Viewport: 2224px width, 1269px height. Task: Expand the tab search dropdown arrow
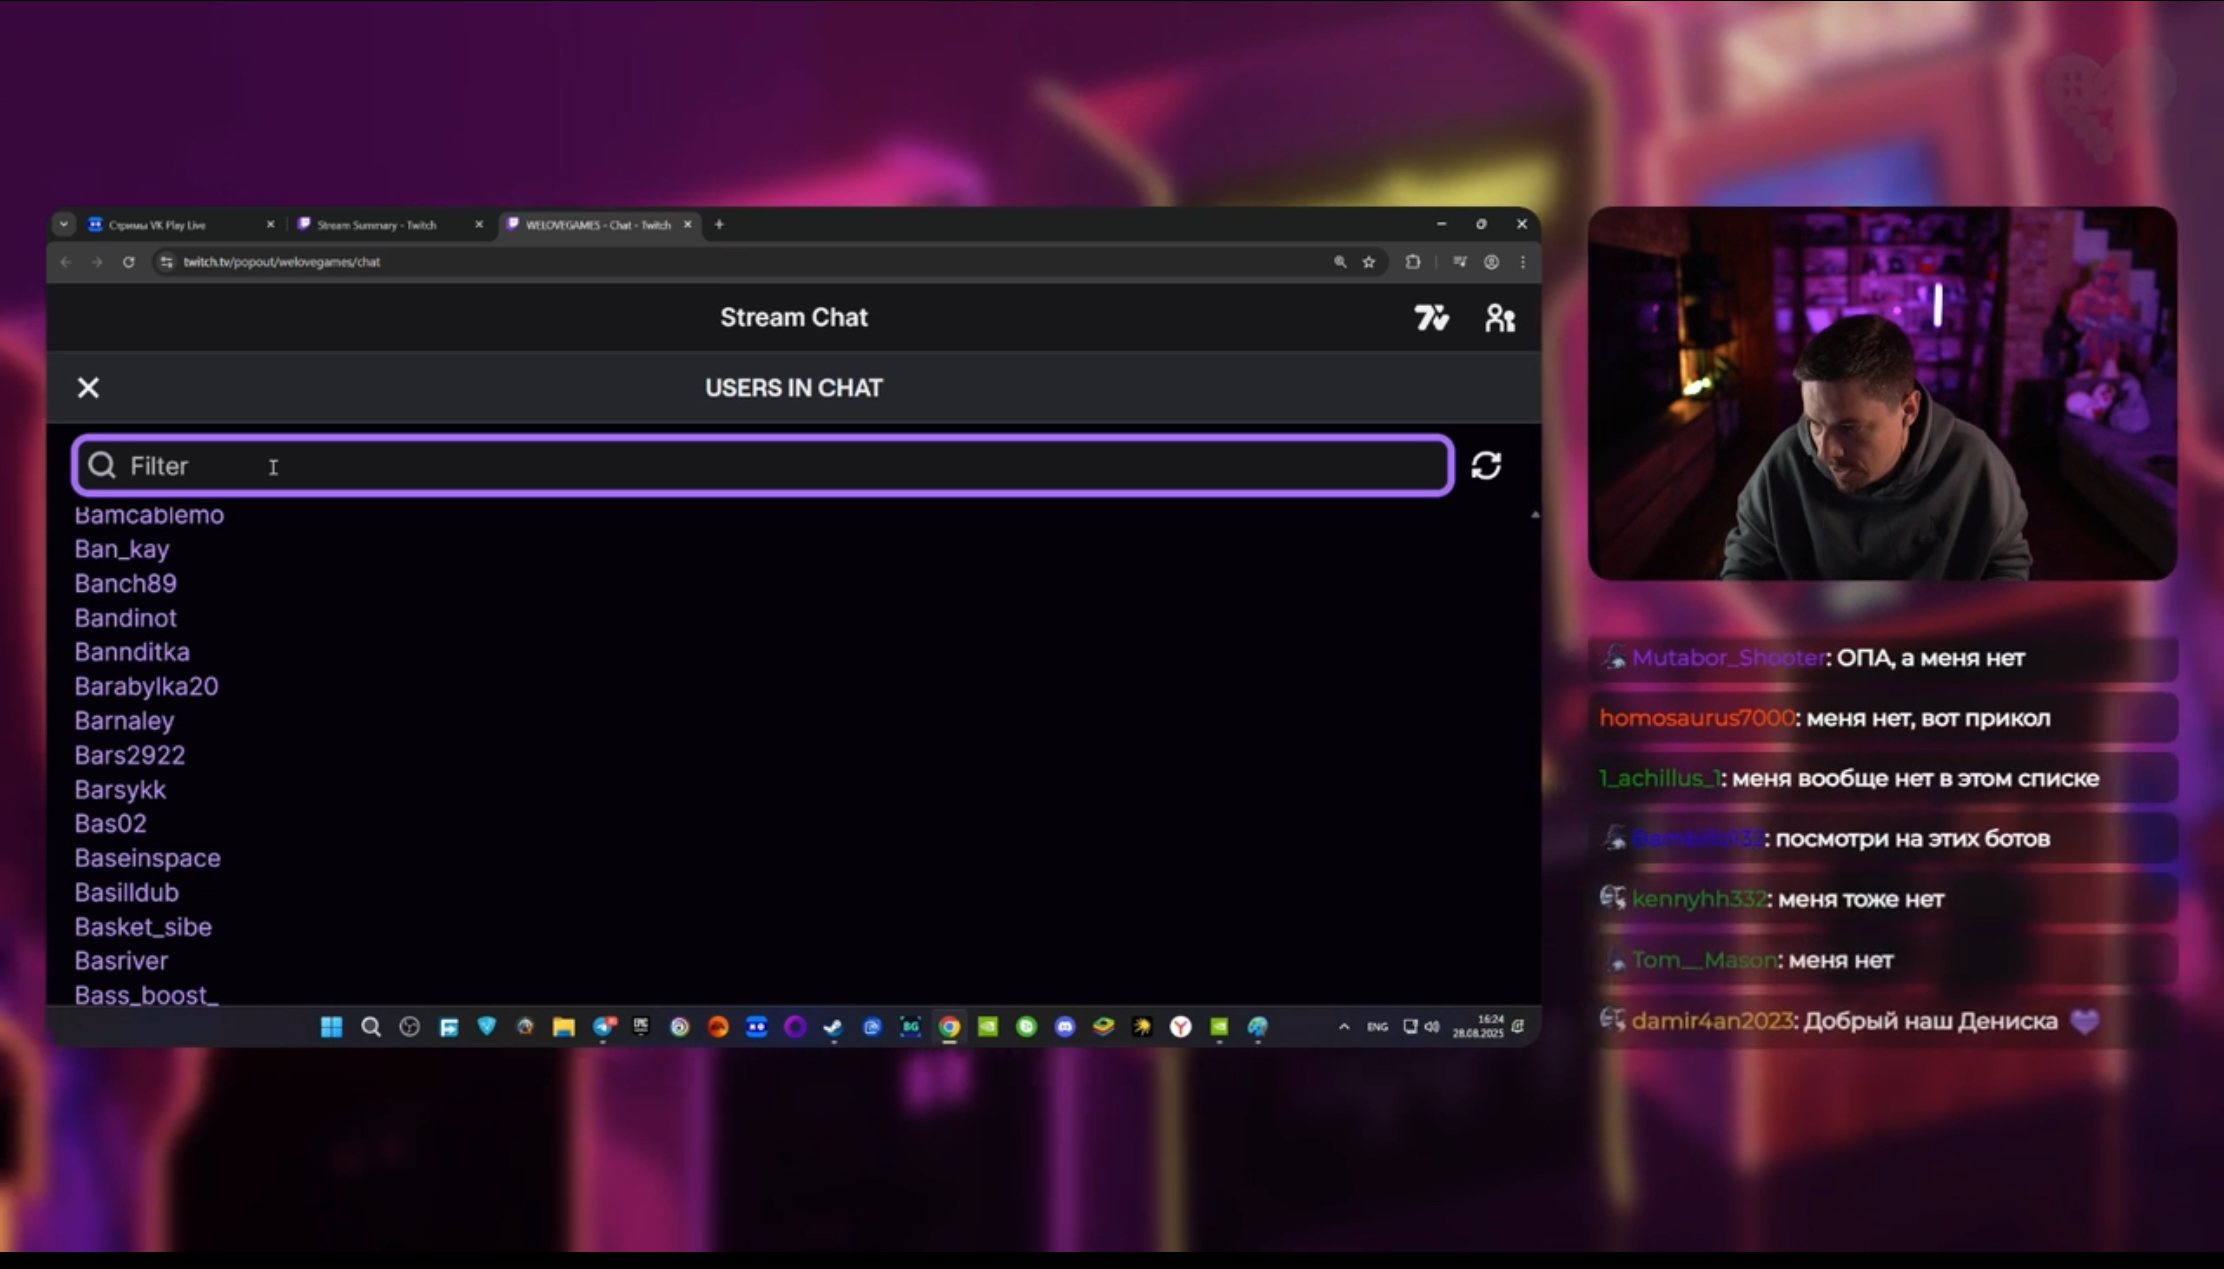click(64, 224)
